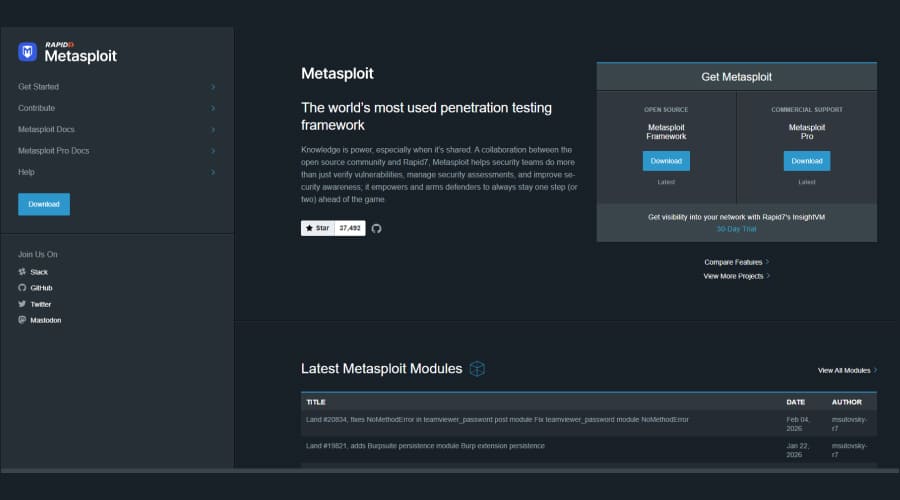Follow the 30-Day Trial link

736,229
